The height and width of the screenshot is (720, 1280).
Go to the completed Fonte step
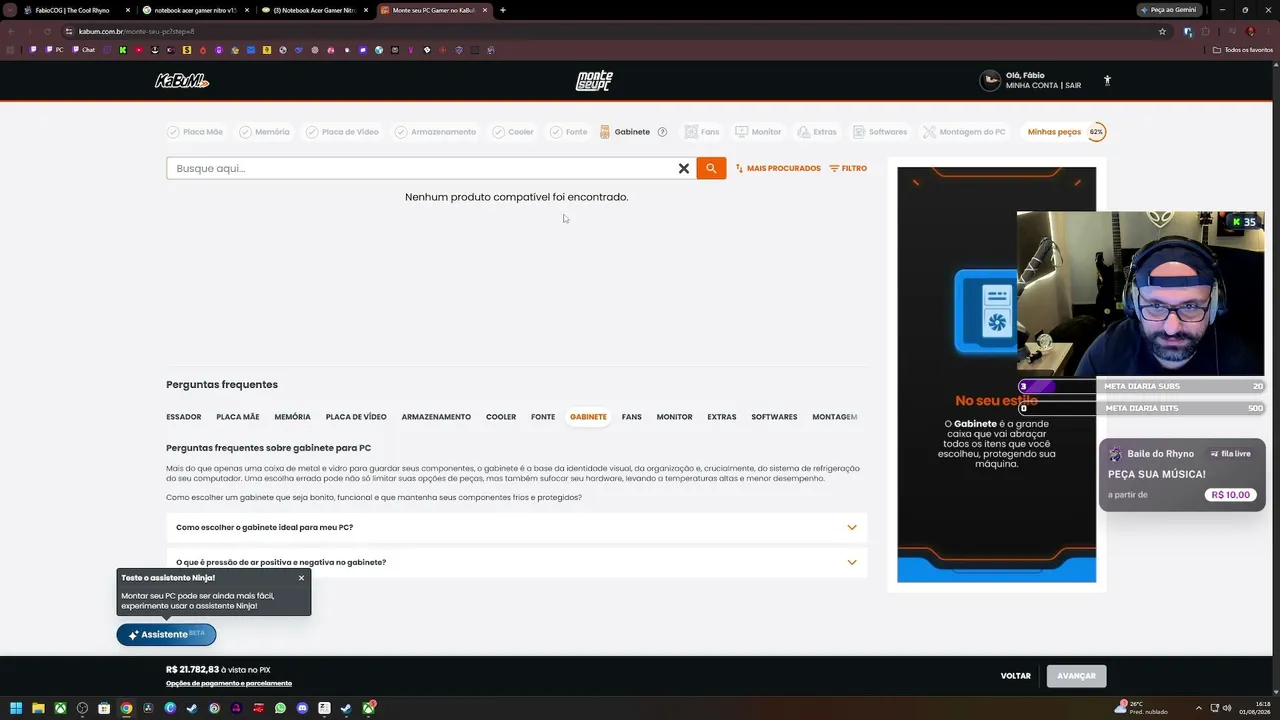[568, 132]
